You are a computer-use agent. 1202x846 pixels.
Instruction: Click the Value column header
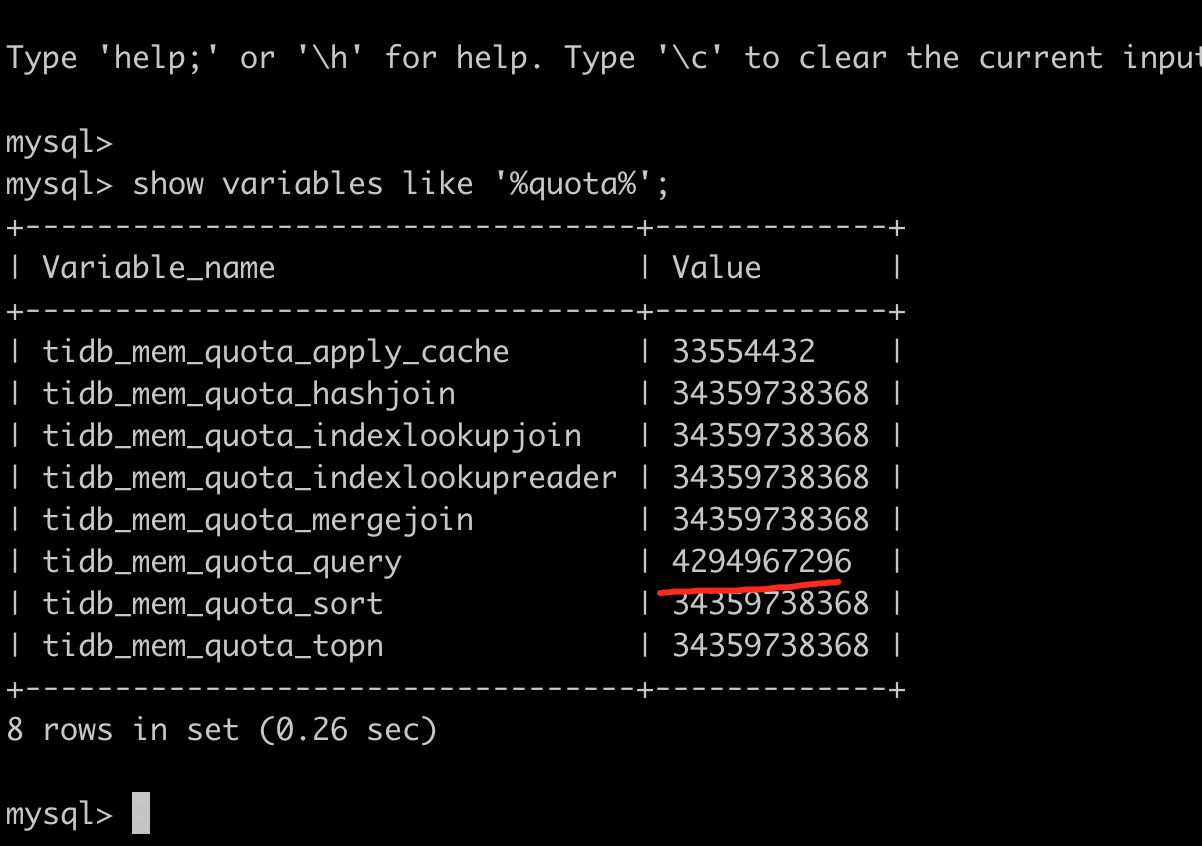(x=716, y=268)
